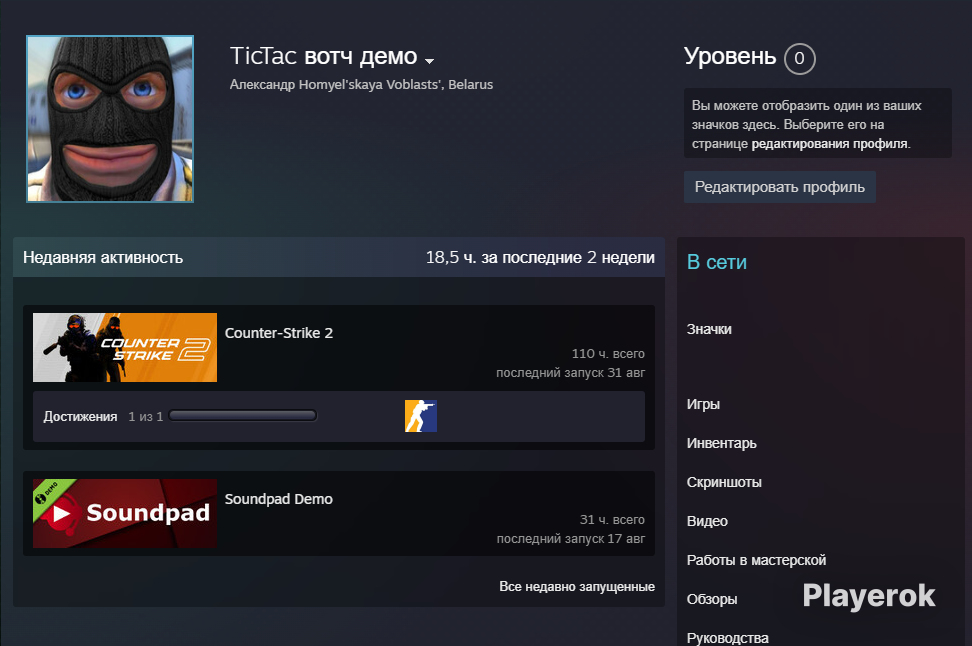Click the 31 ч. всего playtime text
The image size is (972, 646).
[612, 520]
